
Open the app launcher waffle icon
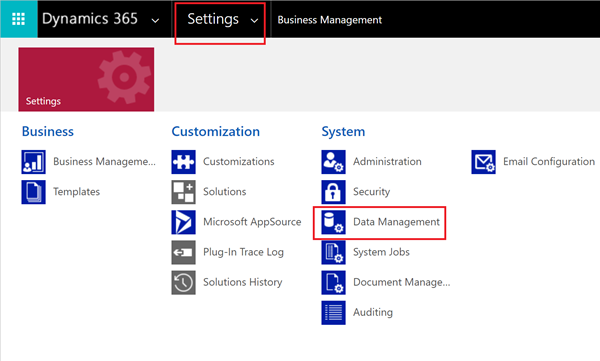coord(18,19)
